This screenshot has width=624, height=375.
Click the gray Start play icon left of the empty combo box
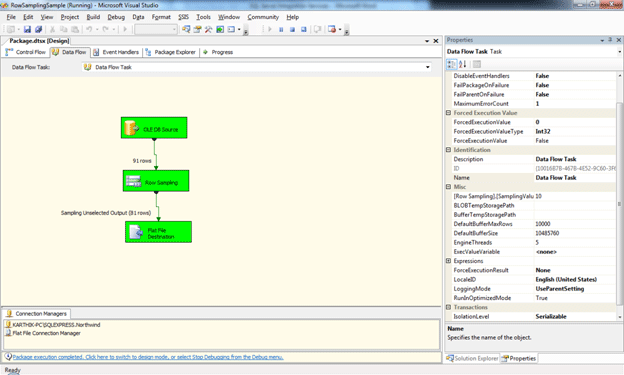[125, 29]
